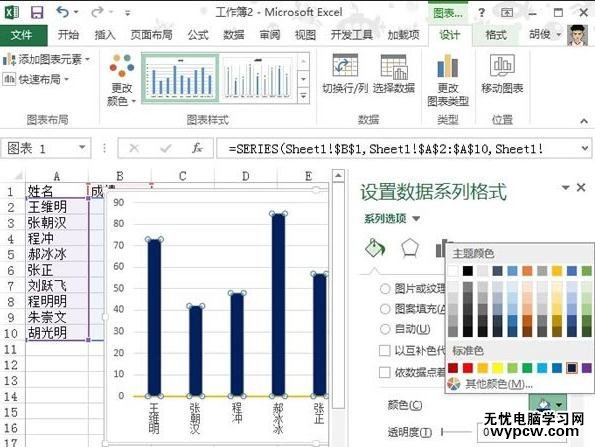This screenshot has height=447, width=595.
Task: Click the formula bar cancel X icon
Action: [x=134, y=148]
